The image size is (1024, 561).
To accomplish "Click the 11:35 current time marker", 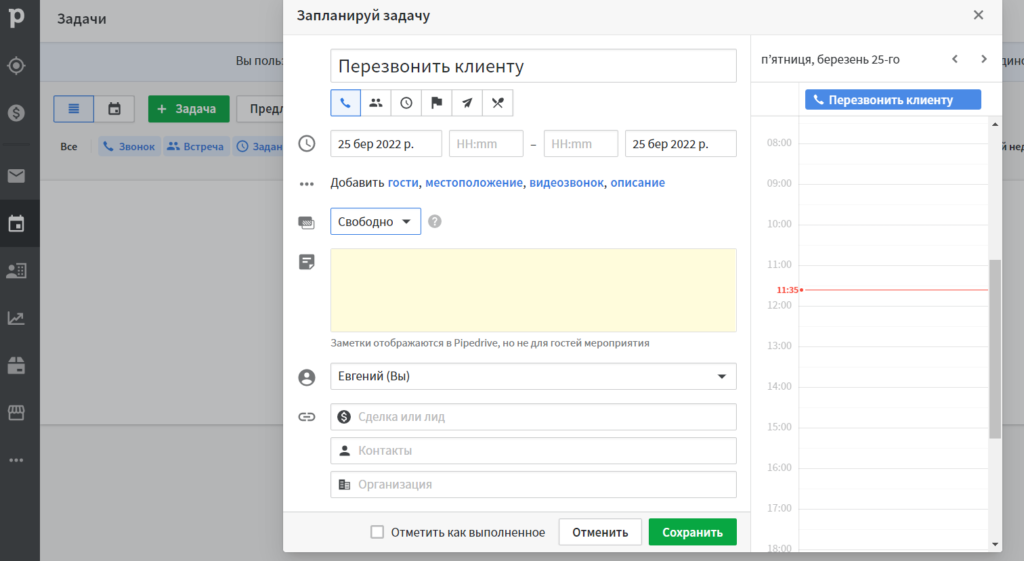I will point(789,289).
